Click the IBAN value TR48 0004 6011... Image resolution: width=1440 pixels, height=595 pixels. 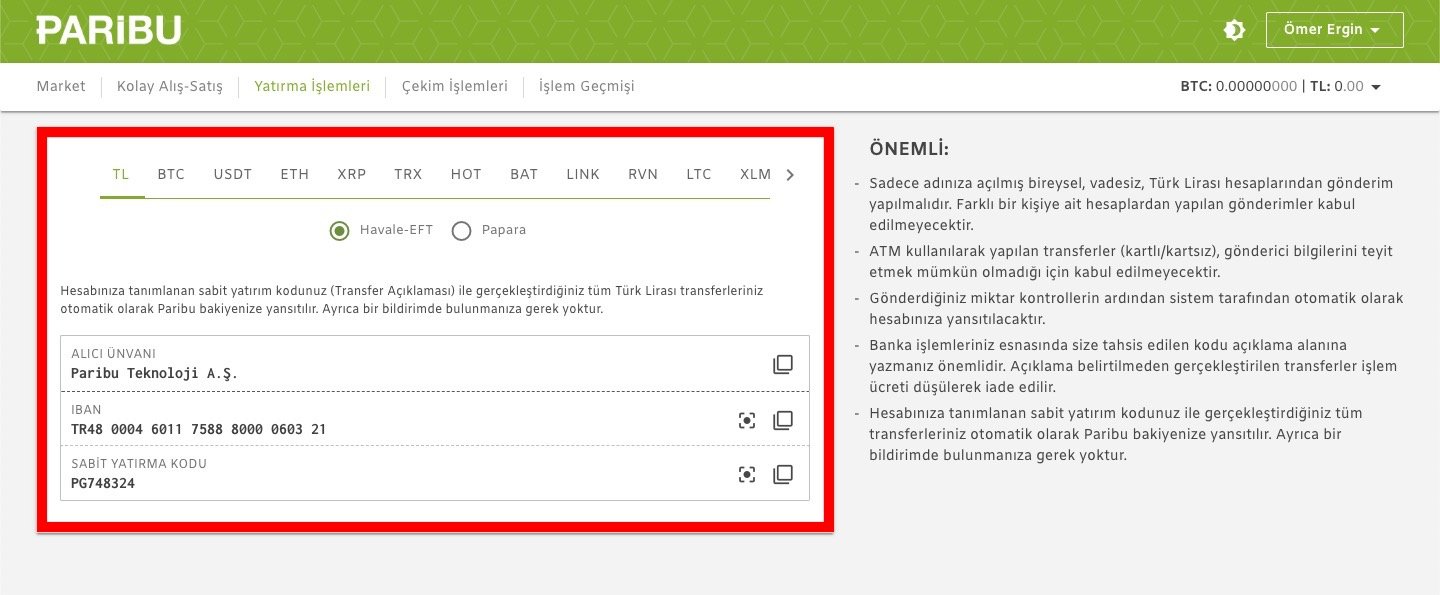(x=199, y=430)
